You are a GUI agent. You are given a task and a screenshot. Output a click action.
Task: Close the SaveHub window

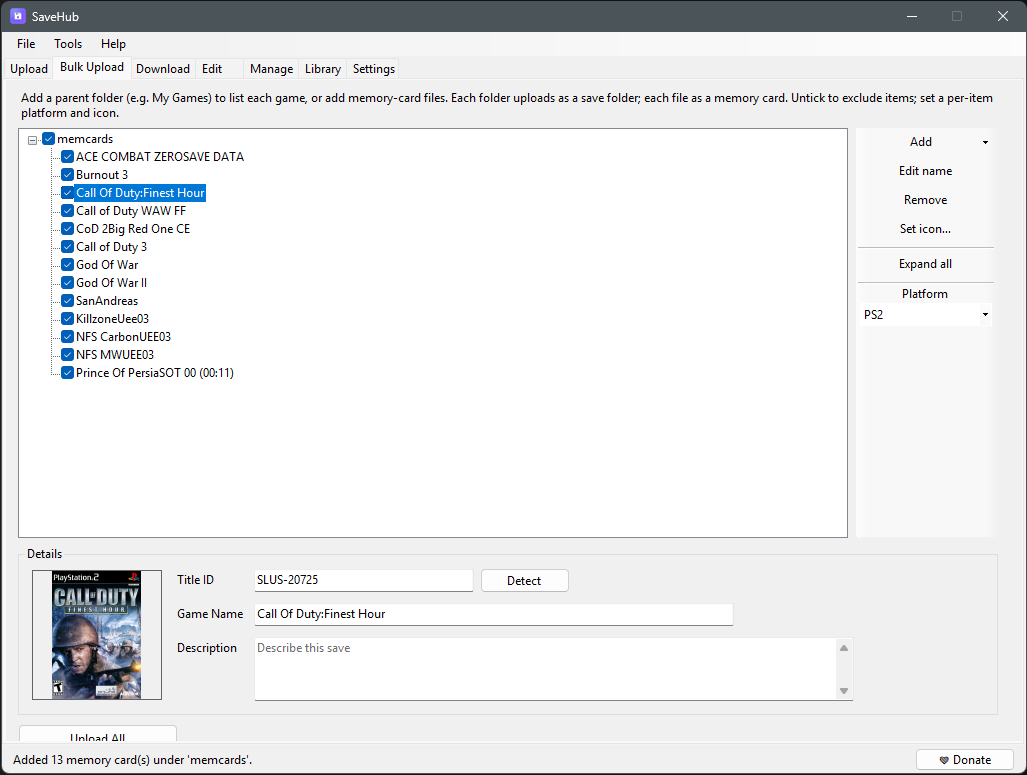coord(1003,16)
